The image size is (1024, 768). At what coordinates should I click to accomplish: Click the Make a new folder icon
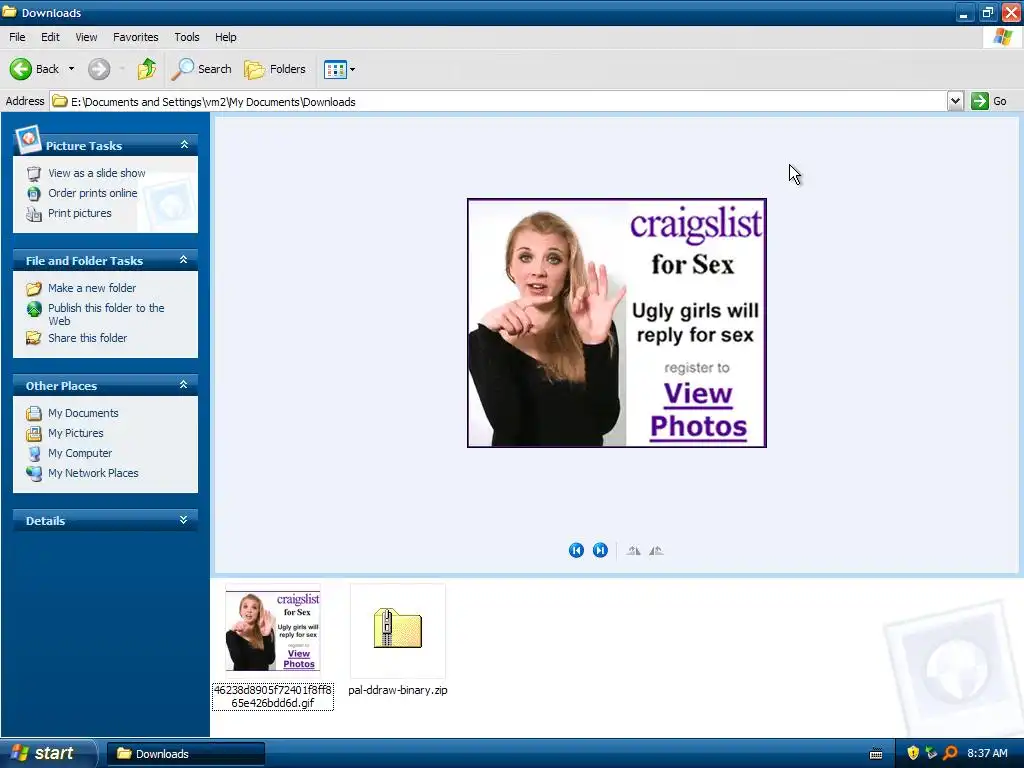point(34,288)
